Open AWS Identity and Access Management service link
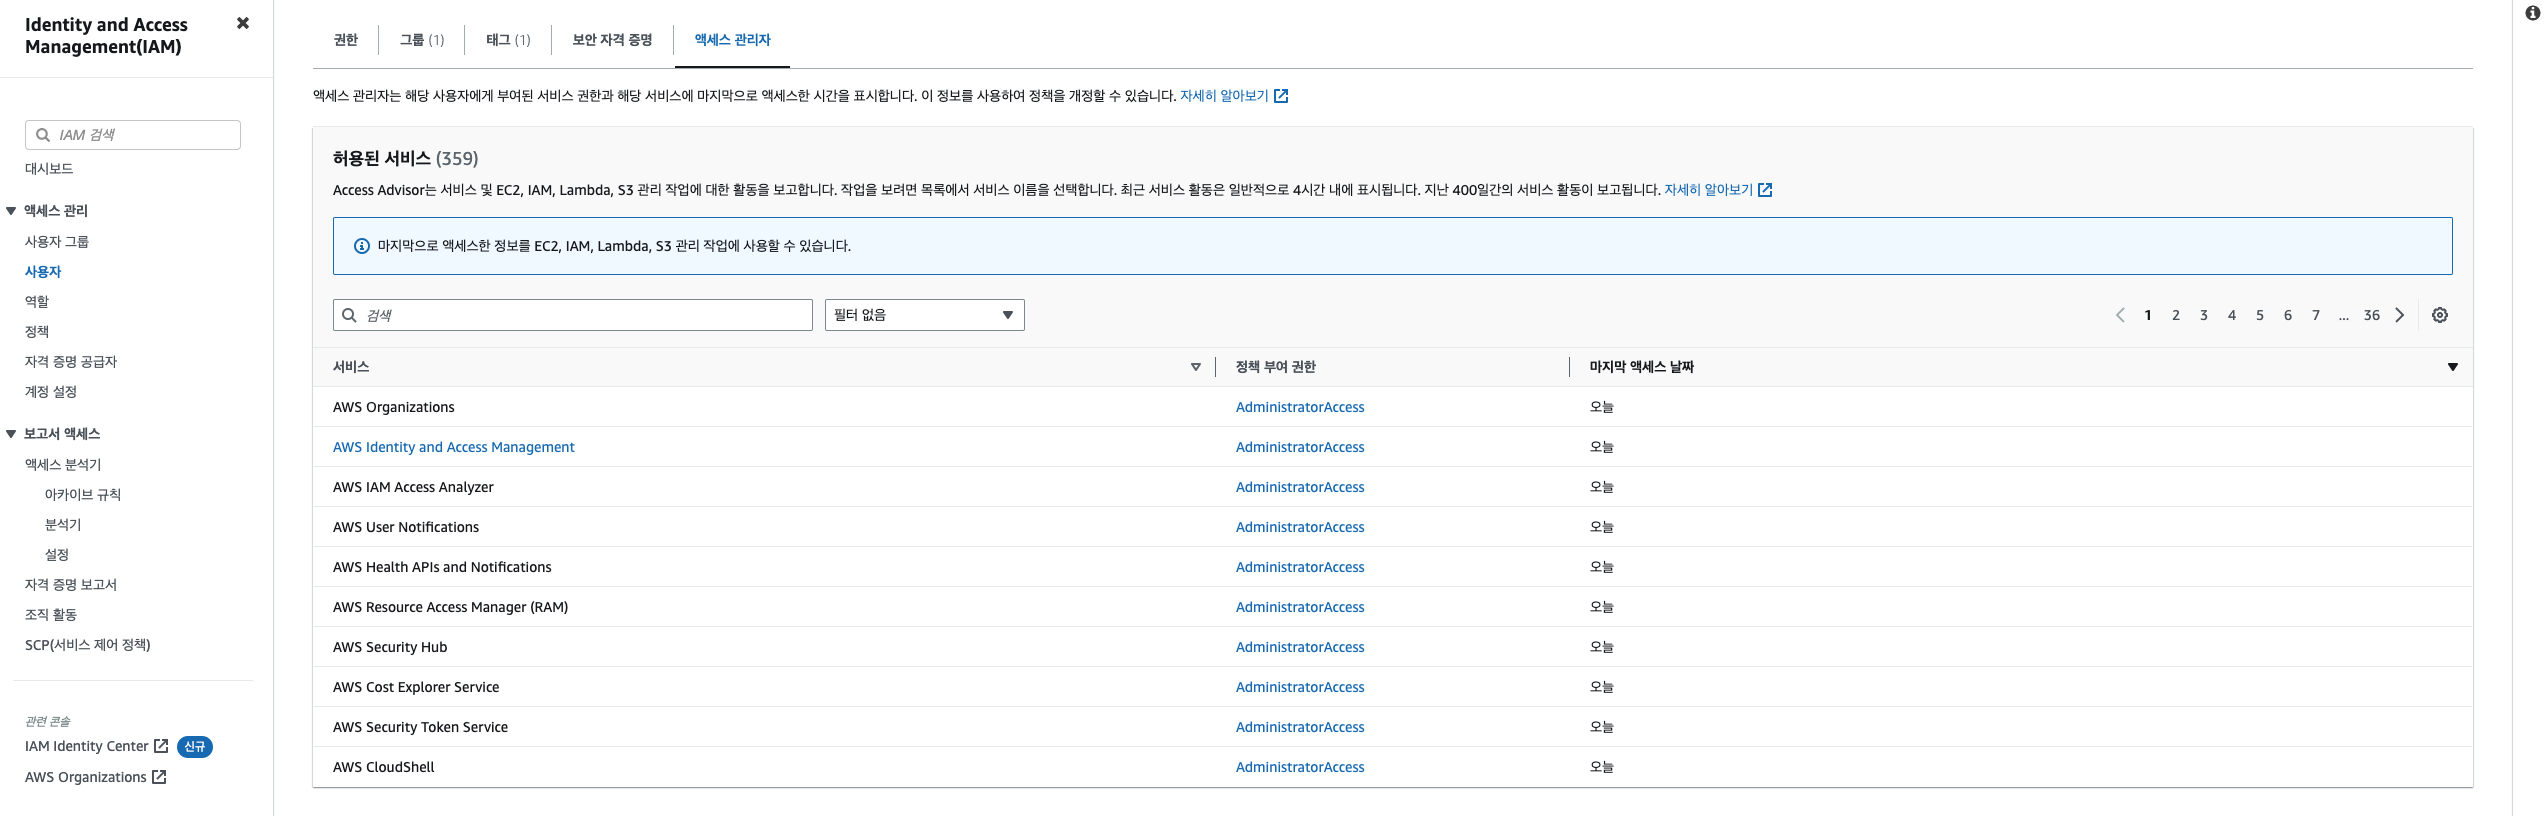Screen dimensions: 2546x816 point(454,447)
